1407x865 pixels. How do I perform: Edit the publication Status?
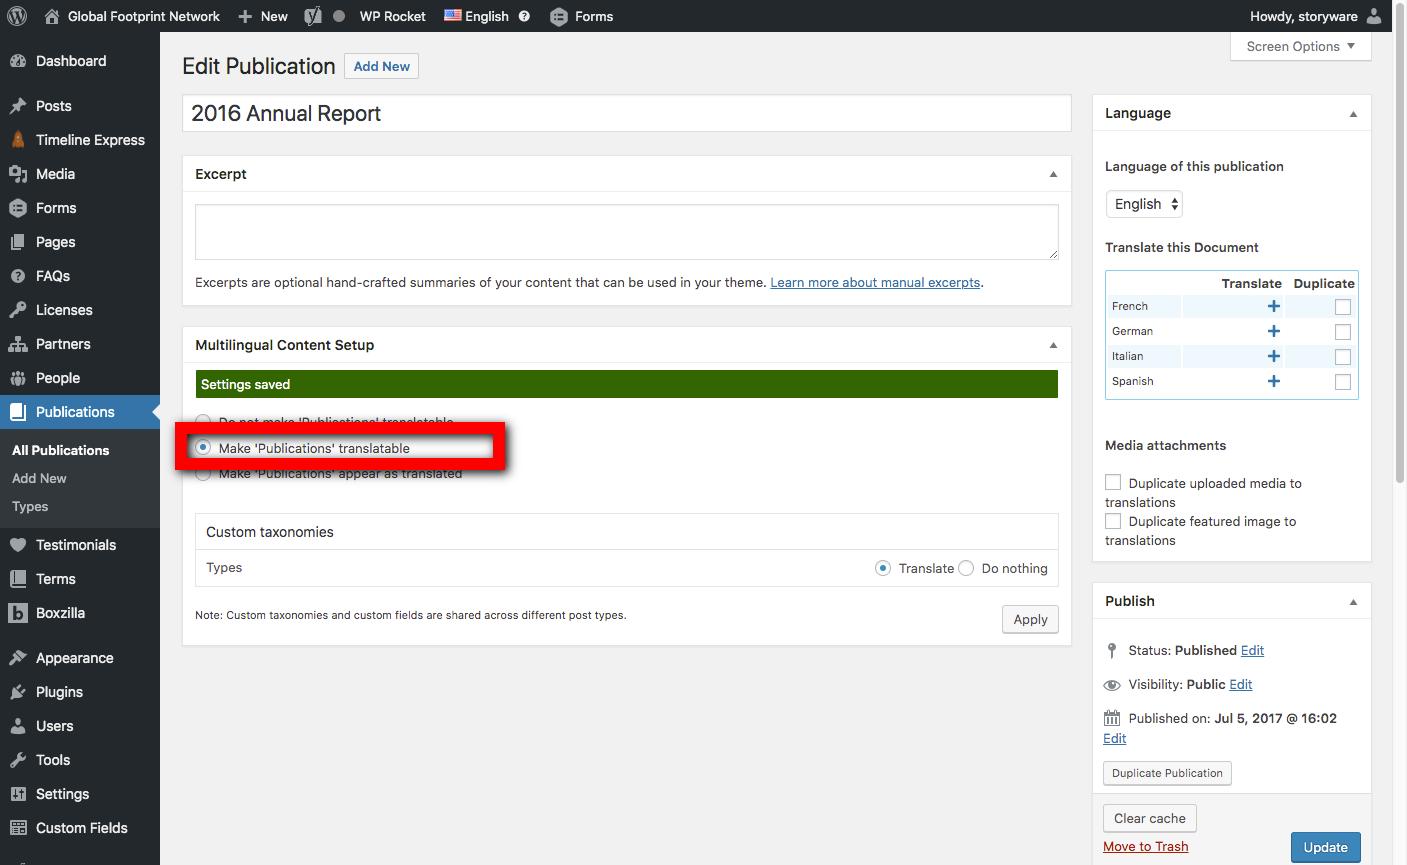click(1252, 650)
